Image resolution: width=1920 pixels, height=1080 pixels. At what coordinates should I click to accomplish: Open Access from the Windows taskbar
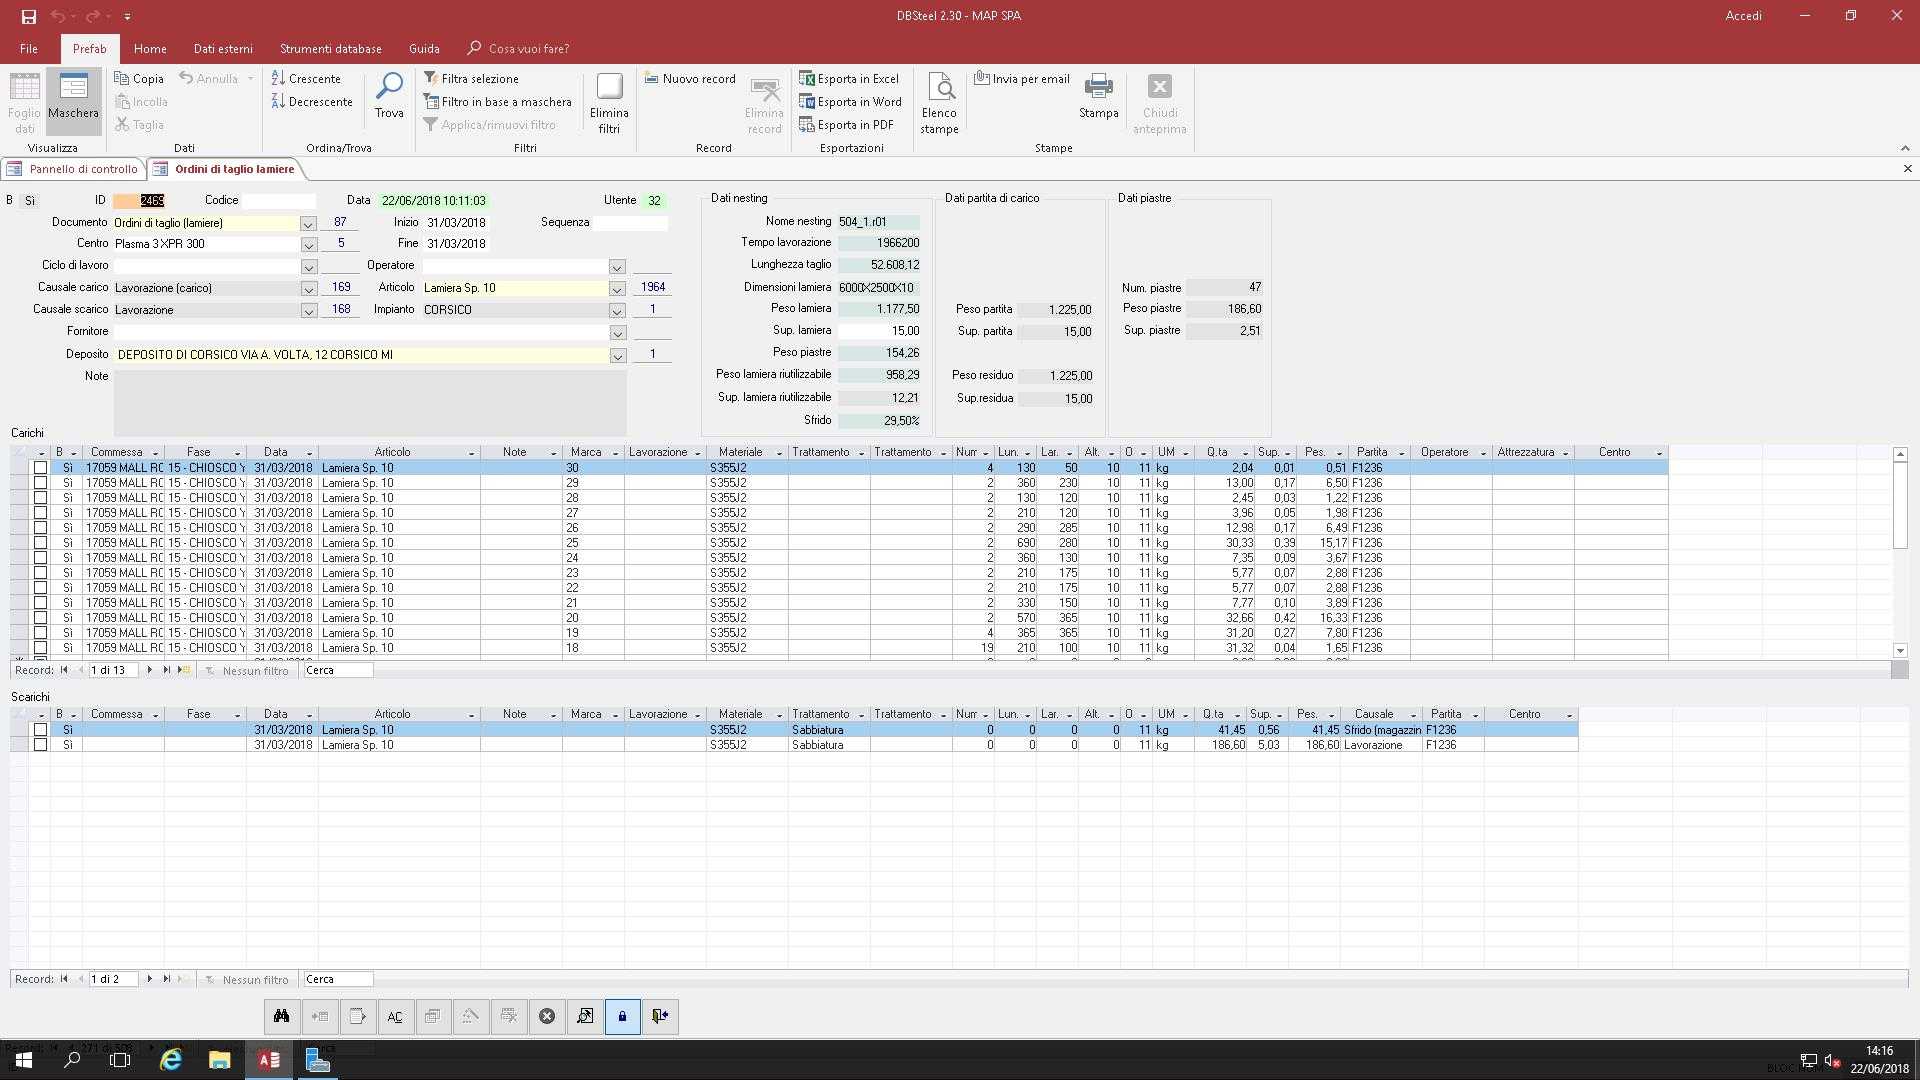(x=269, y=1060)
